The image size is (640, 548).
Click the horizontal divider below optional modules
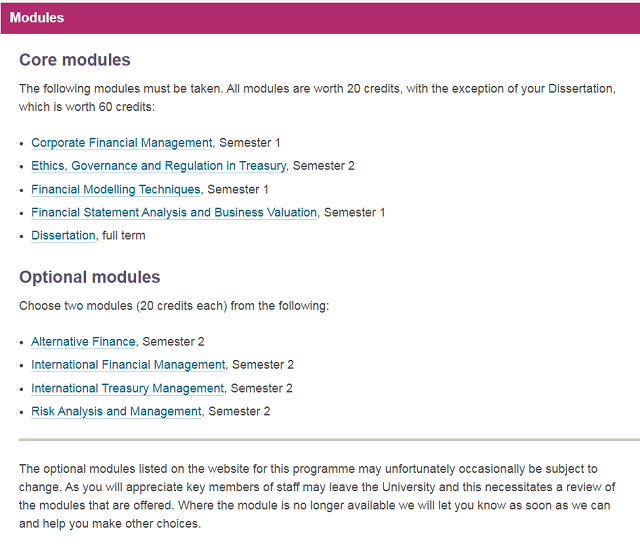coord(329,440)
